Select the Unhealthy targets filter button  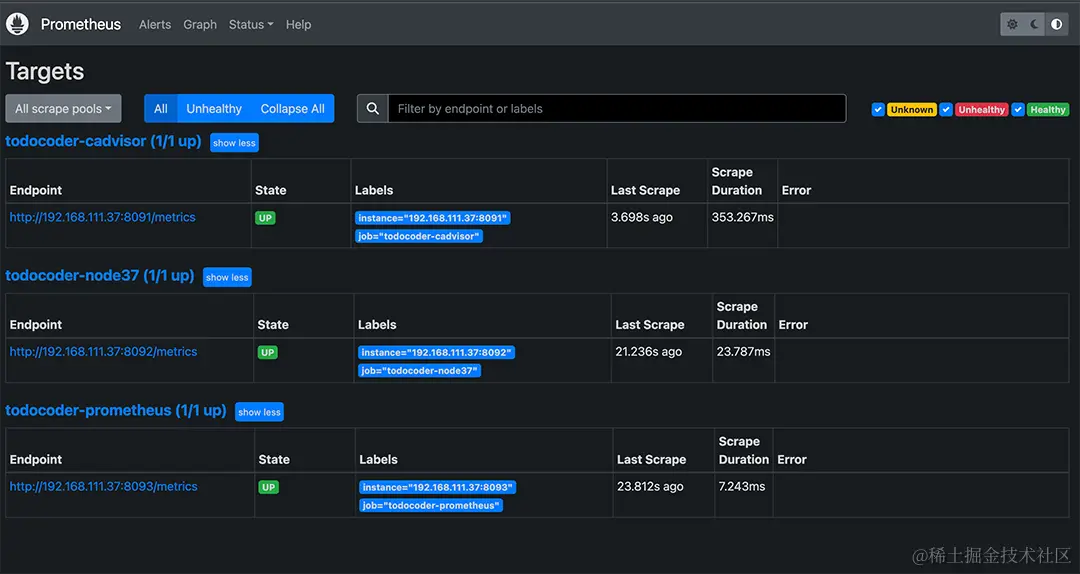click(x=214, y=108)
